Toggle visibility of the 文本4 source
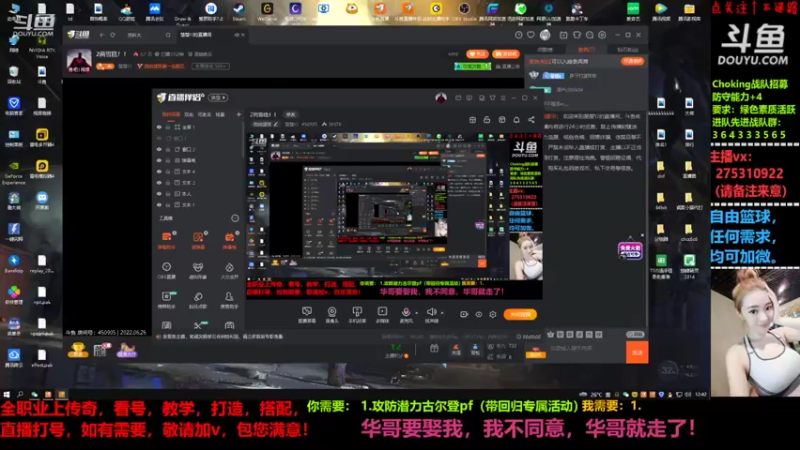The width and height of the screenshot is (800, 450). pyautogui.click(x=159, y=171)
